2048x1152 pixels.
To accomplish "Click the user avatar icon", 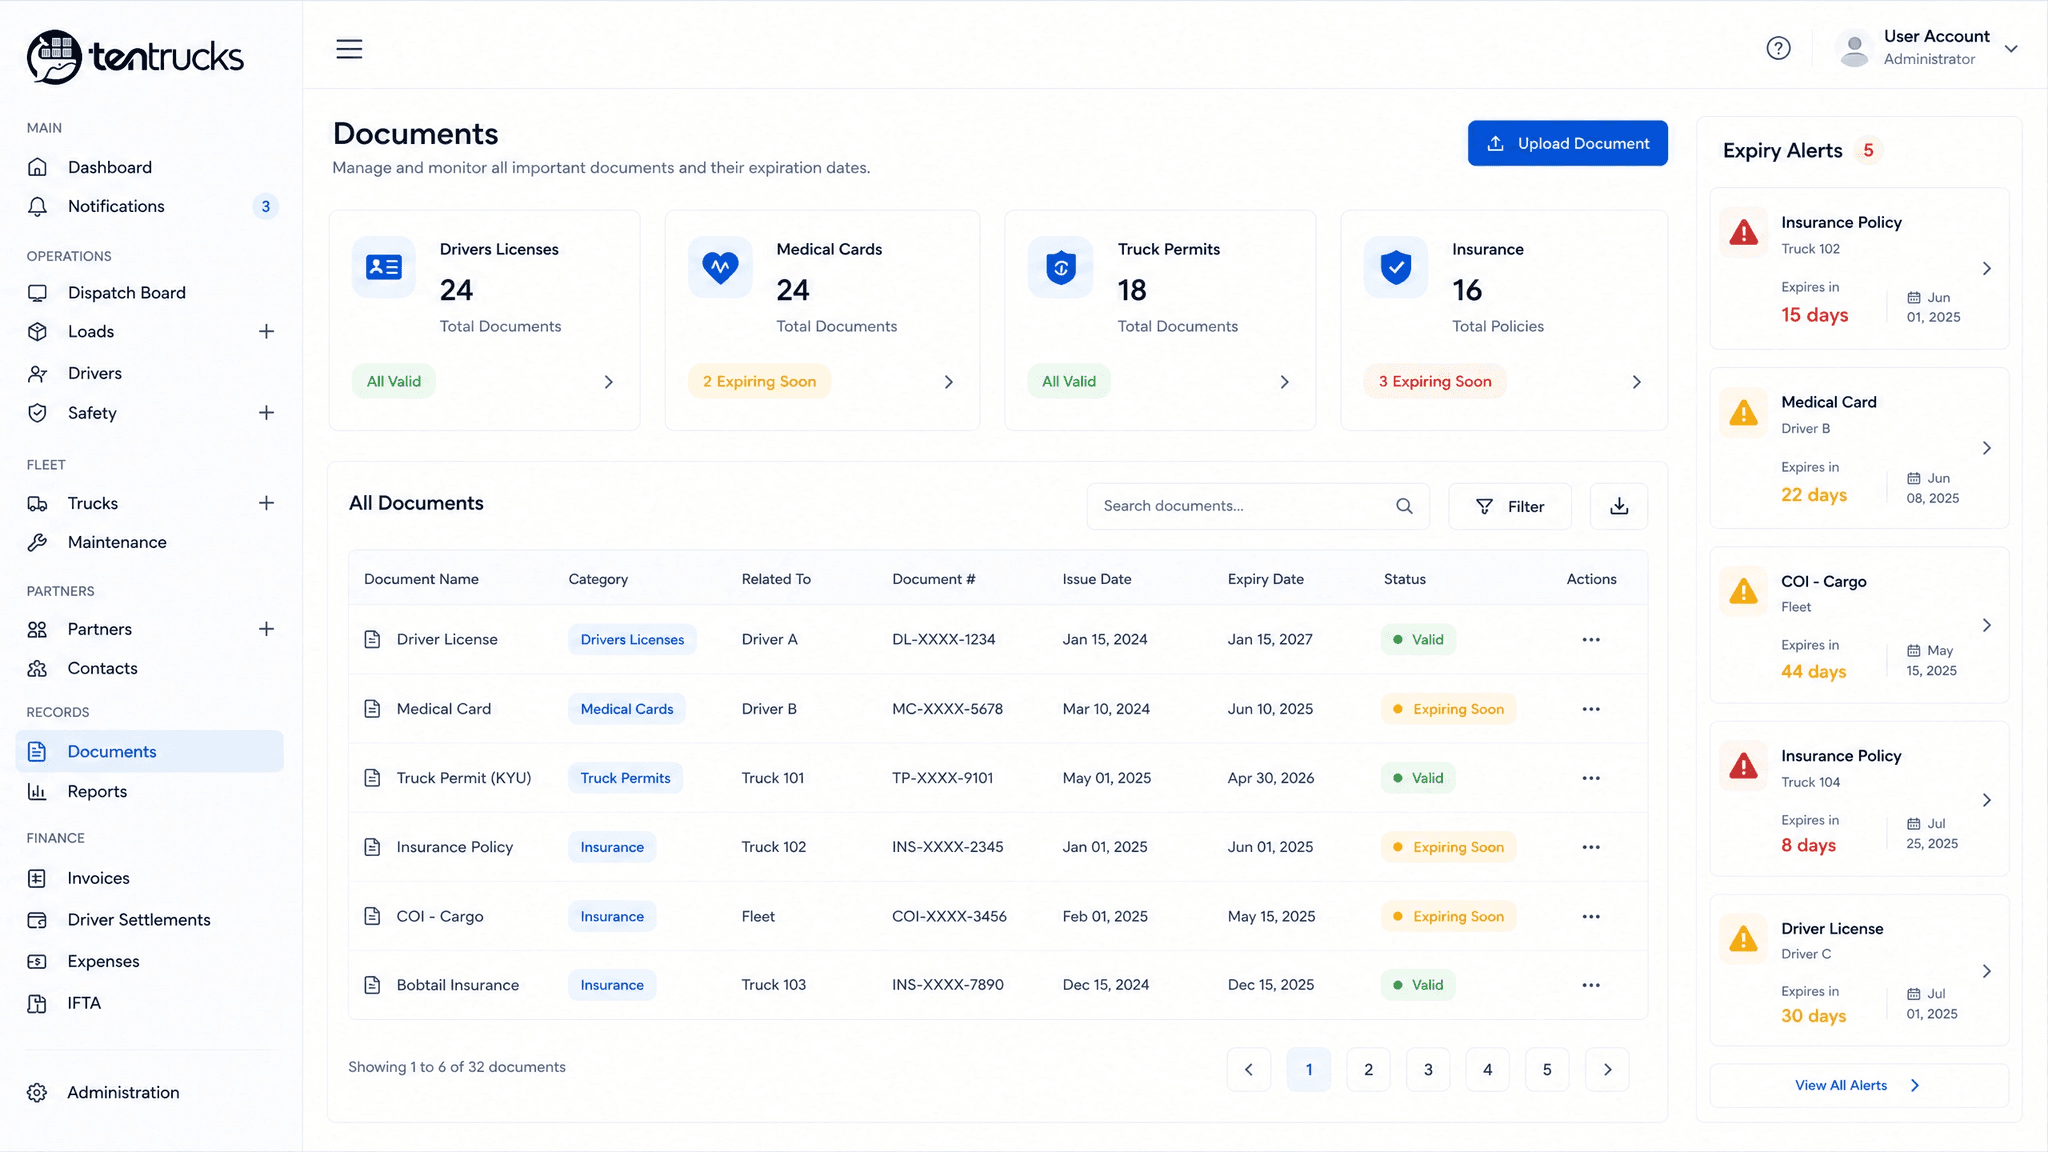I will (1854, 48).
